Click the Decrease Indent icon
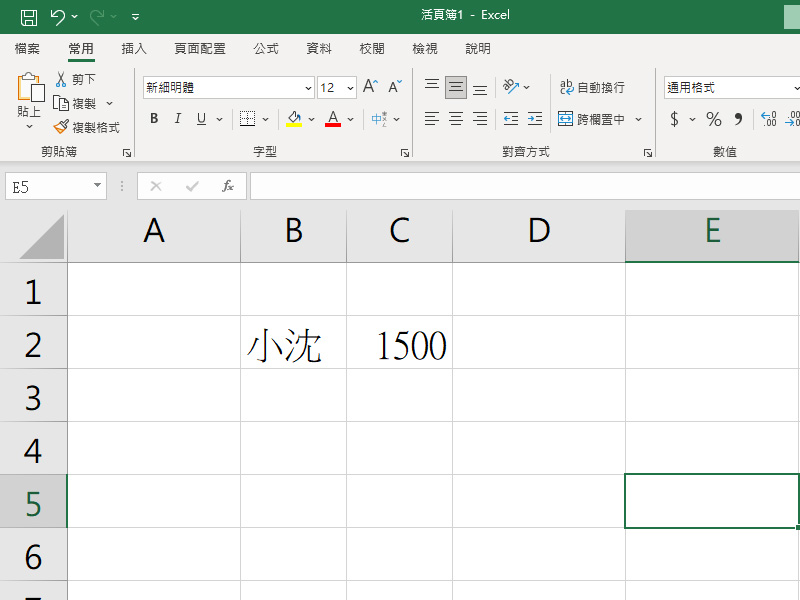This screenshot has height=600, width=800. coord(511,119)
